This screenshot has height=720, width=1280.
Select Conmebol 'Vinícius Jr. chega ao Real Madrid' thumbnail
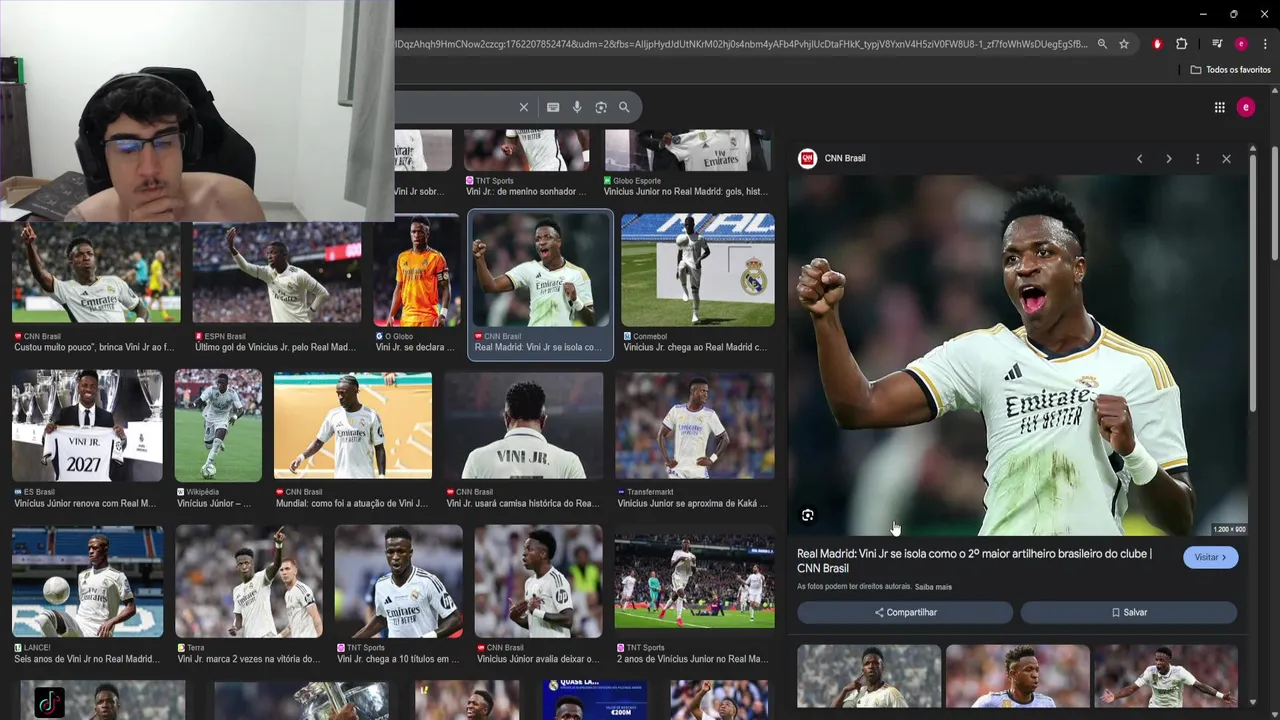(697, 270)
